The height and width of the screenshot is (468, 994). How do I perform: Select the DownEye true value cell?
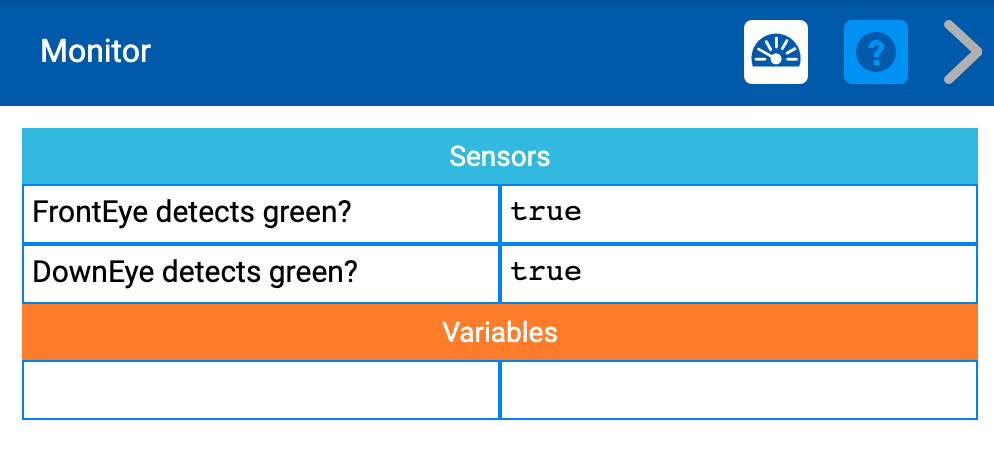pos(738,272)
